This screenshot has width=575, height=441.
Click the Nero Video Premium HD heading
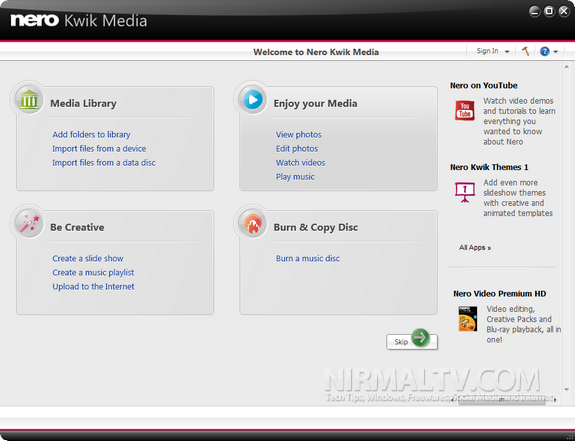click(x=499, y=294)
